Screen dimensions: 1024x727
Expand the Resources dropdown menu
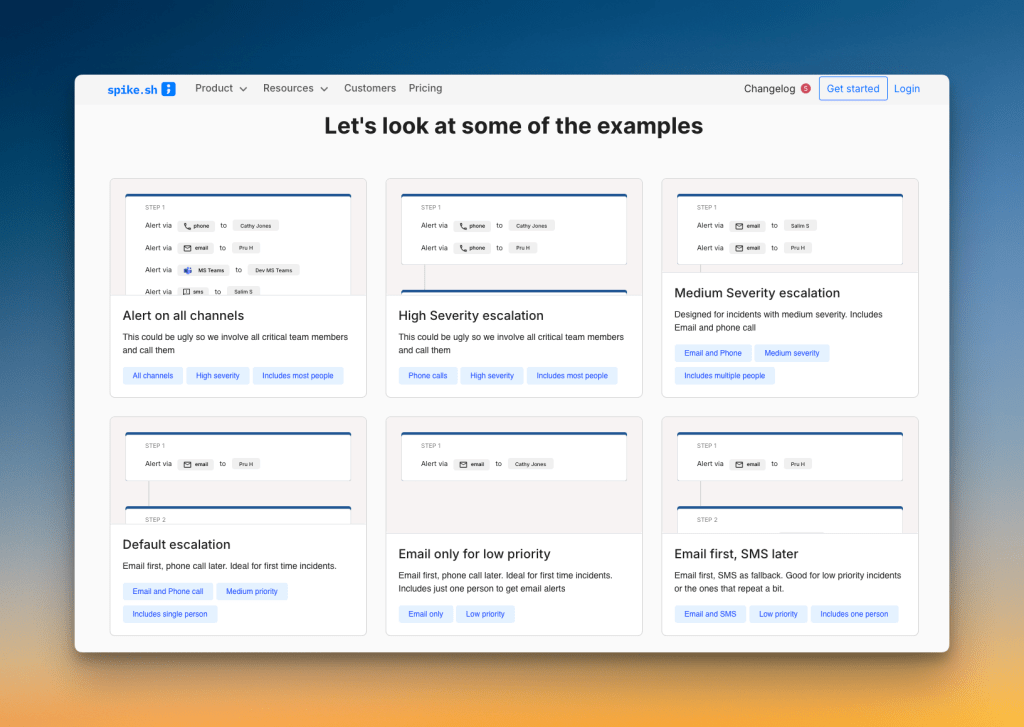(x=295, y=88)
